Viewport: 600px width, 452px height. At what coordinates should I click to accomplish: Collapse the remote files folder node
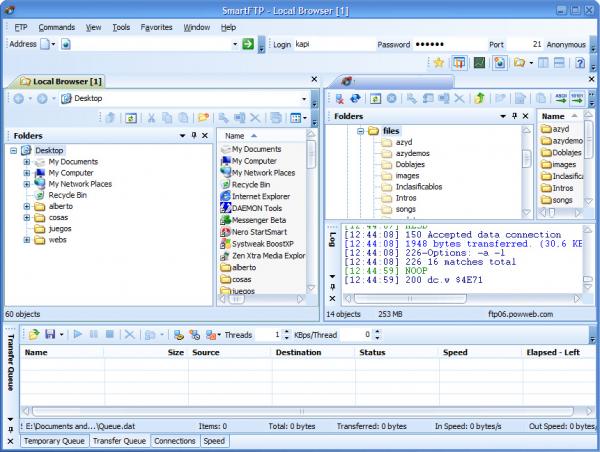[x=360, y=131]
